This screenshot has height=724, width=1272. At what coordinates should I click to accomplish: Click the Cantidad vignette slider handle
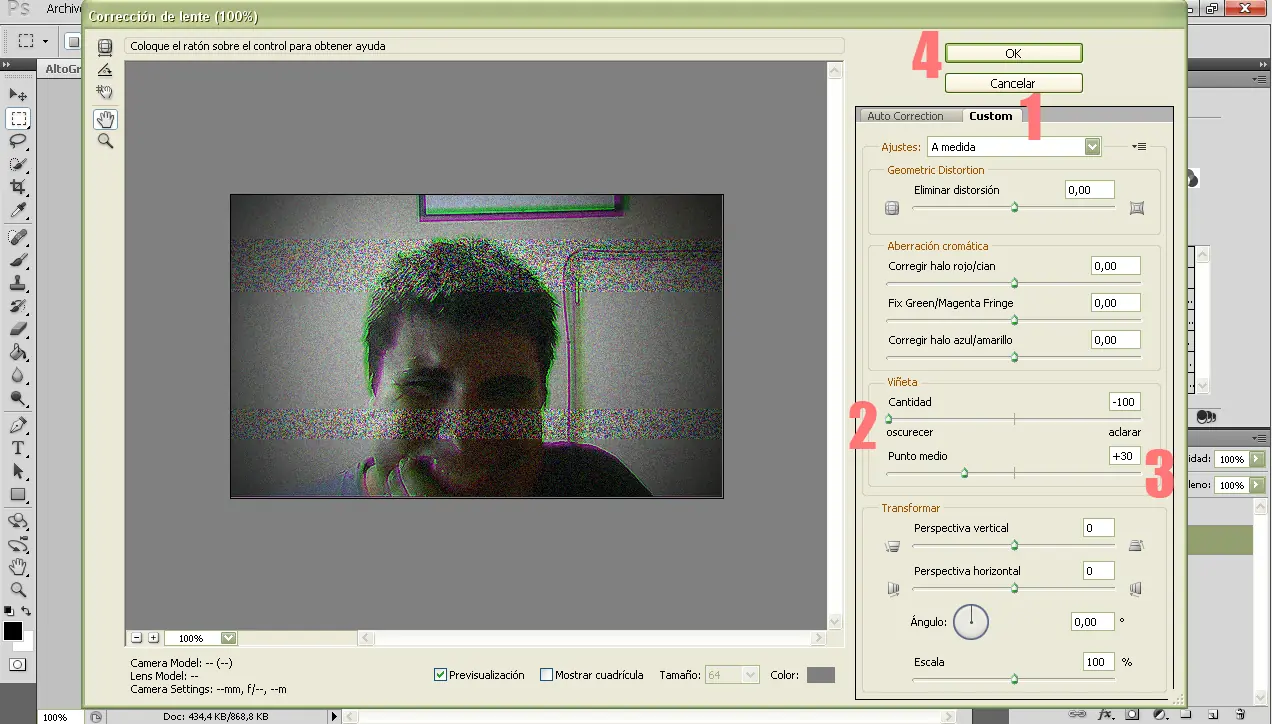(x=888, y=420)
